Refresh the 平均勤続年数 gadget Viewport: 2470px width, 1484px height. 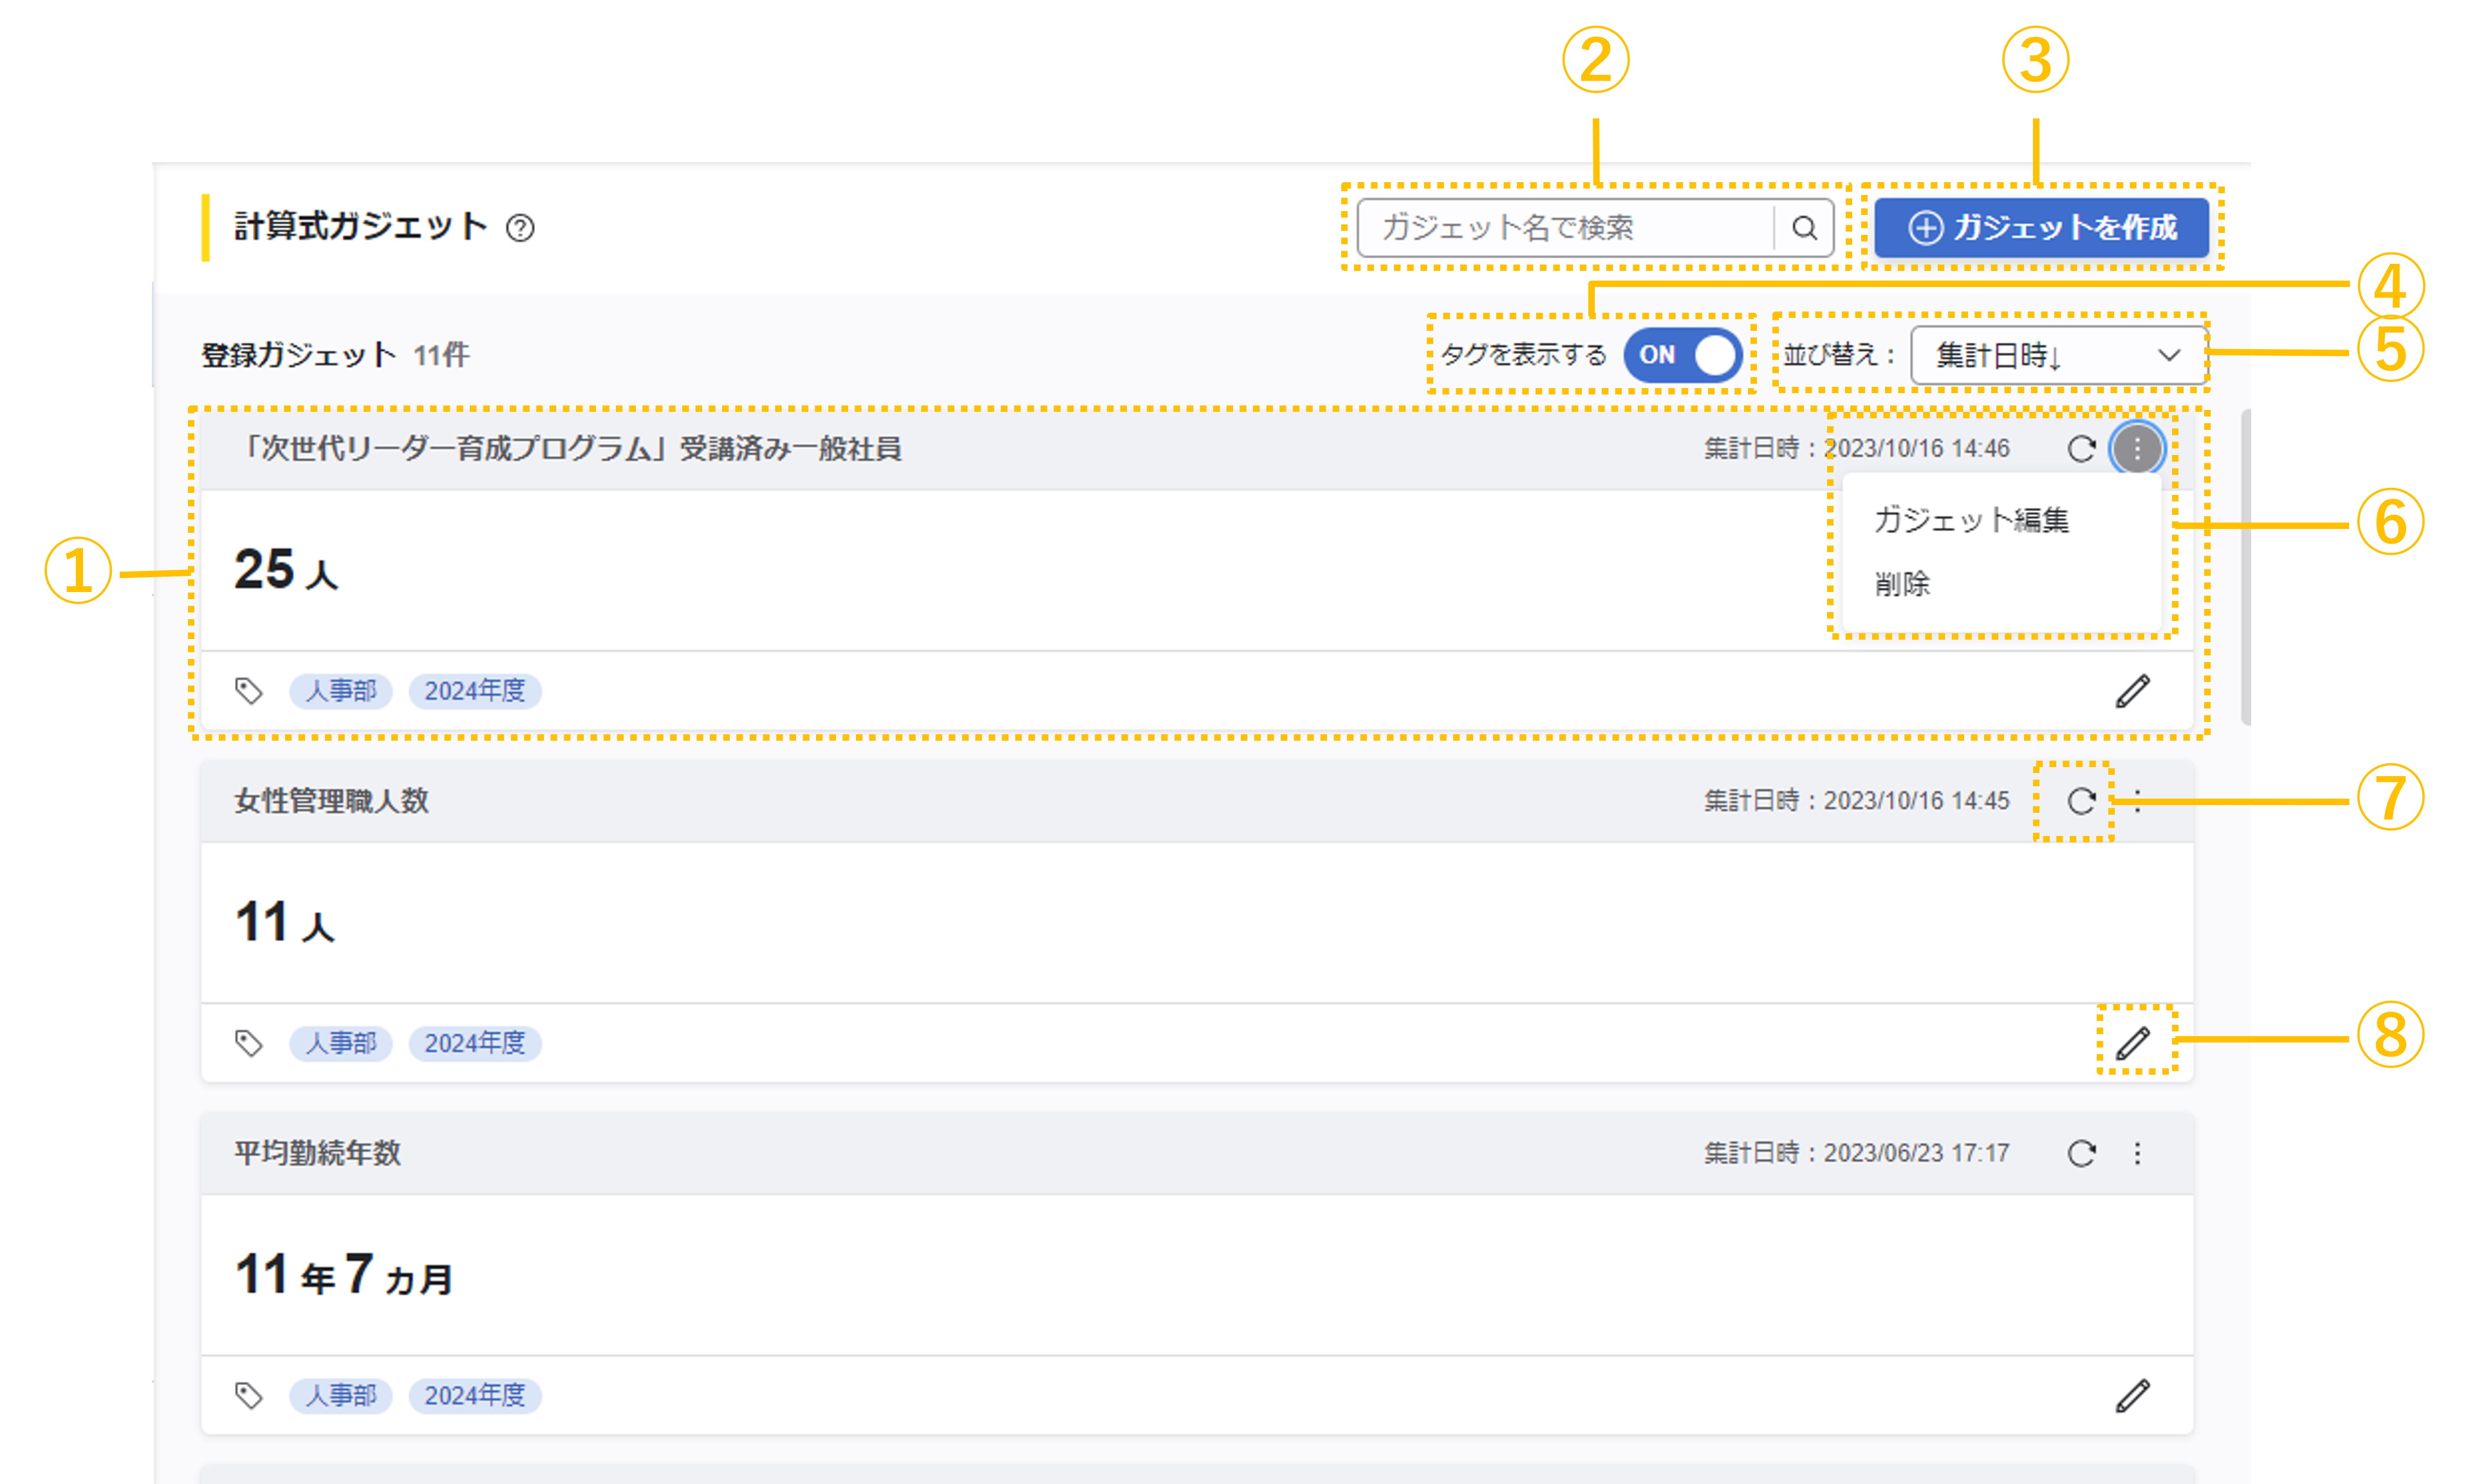click(2081, 1153)
